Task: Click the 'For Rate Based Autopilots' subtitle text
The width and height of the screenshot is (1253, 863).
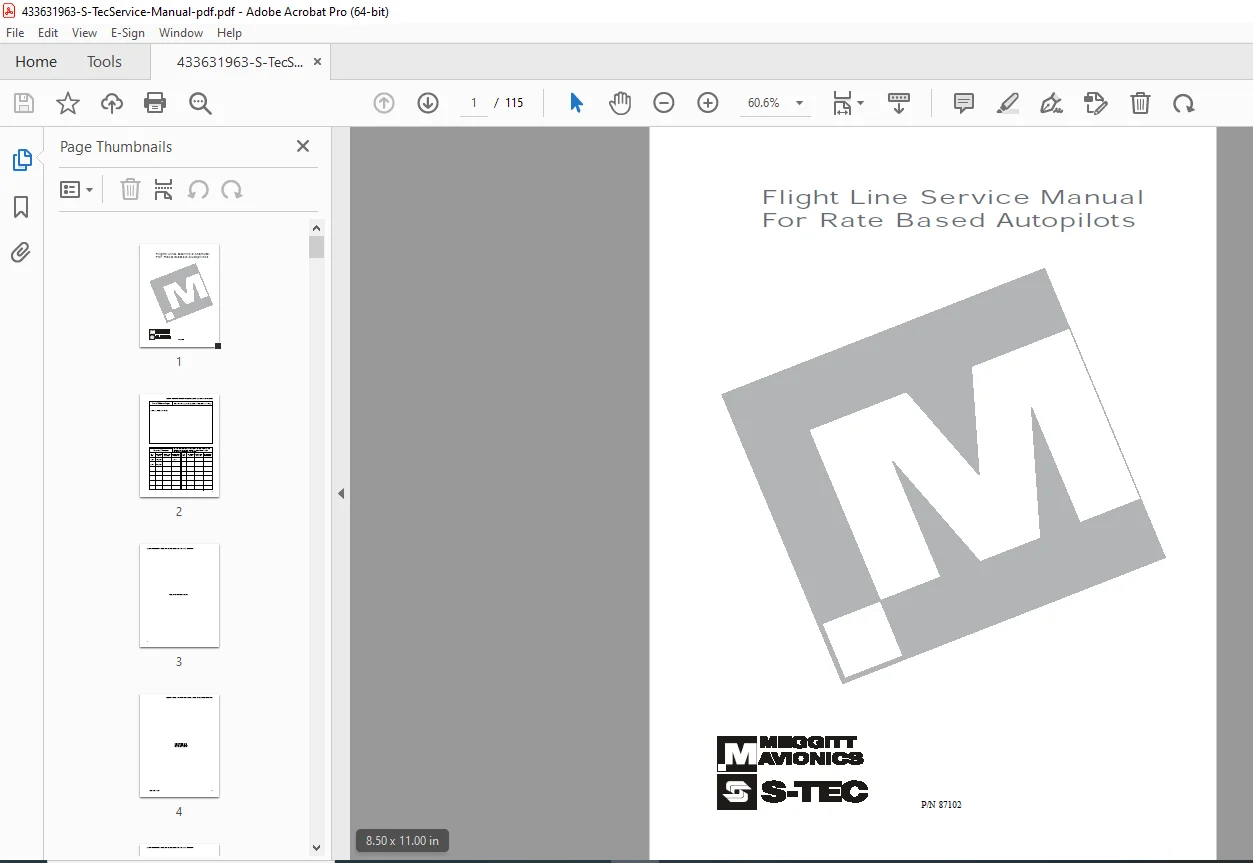Action: coord(949,220)
